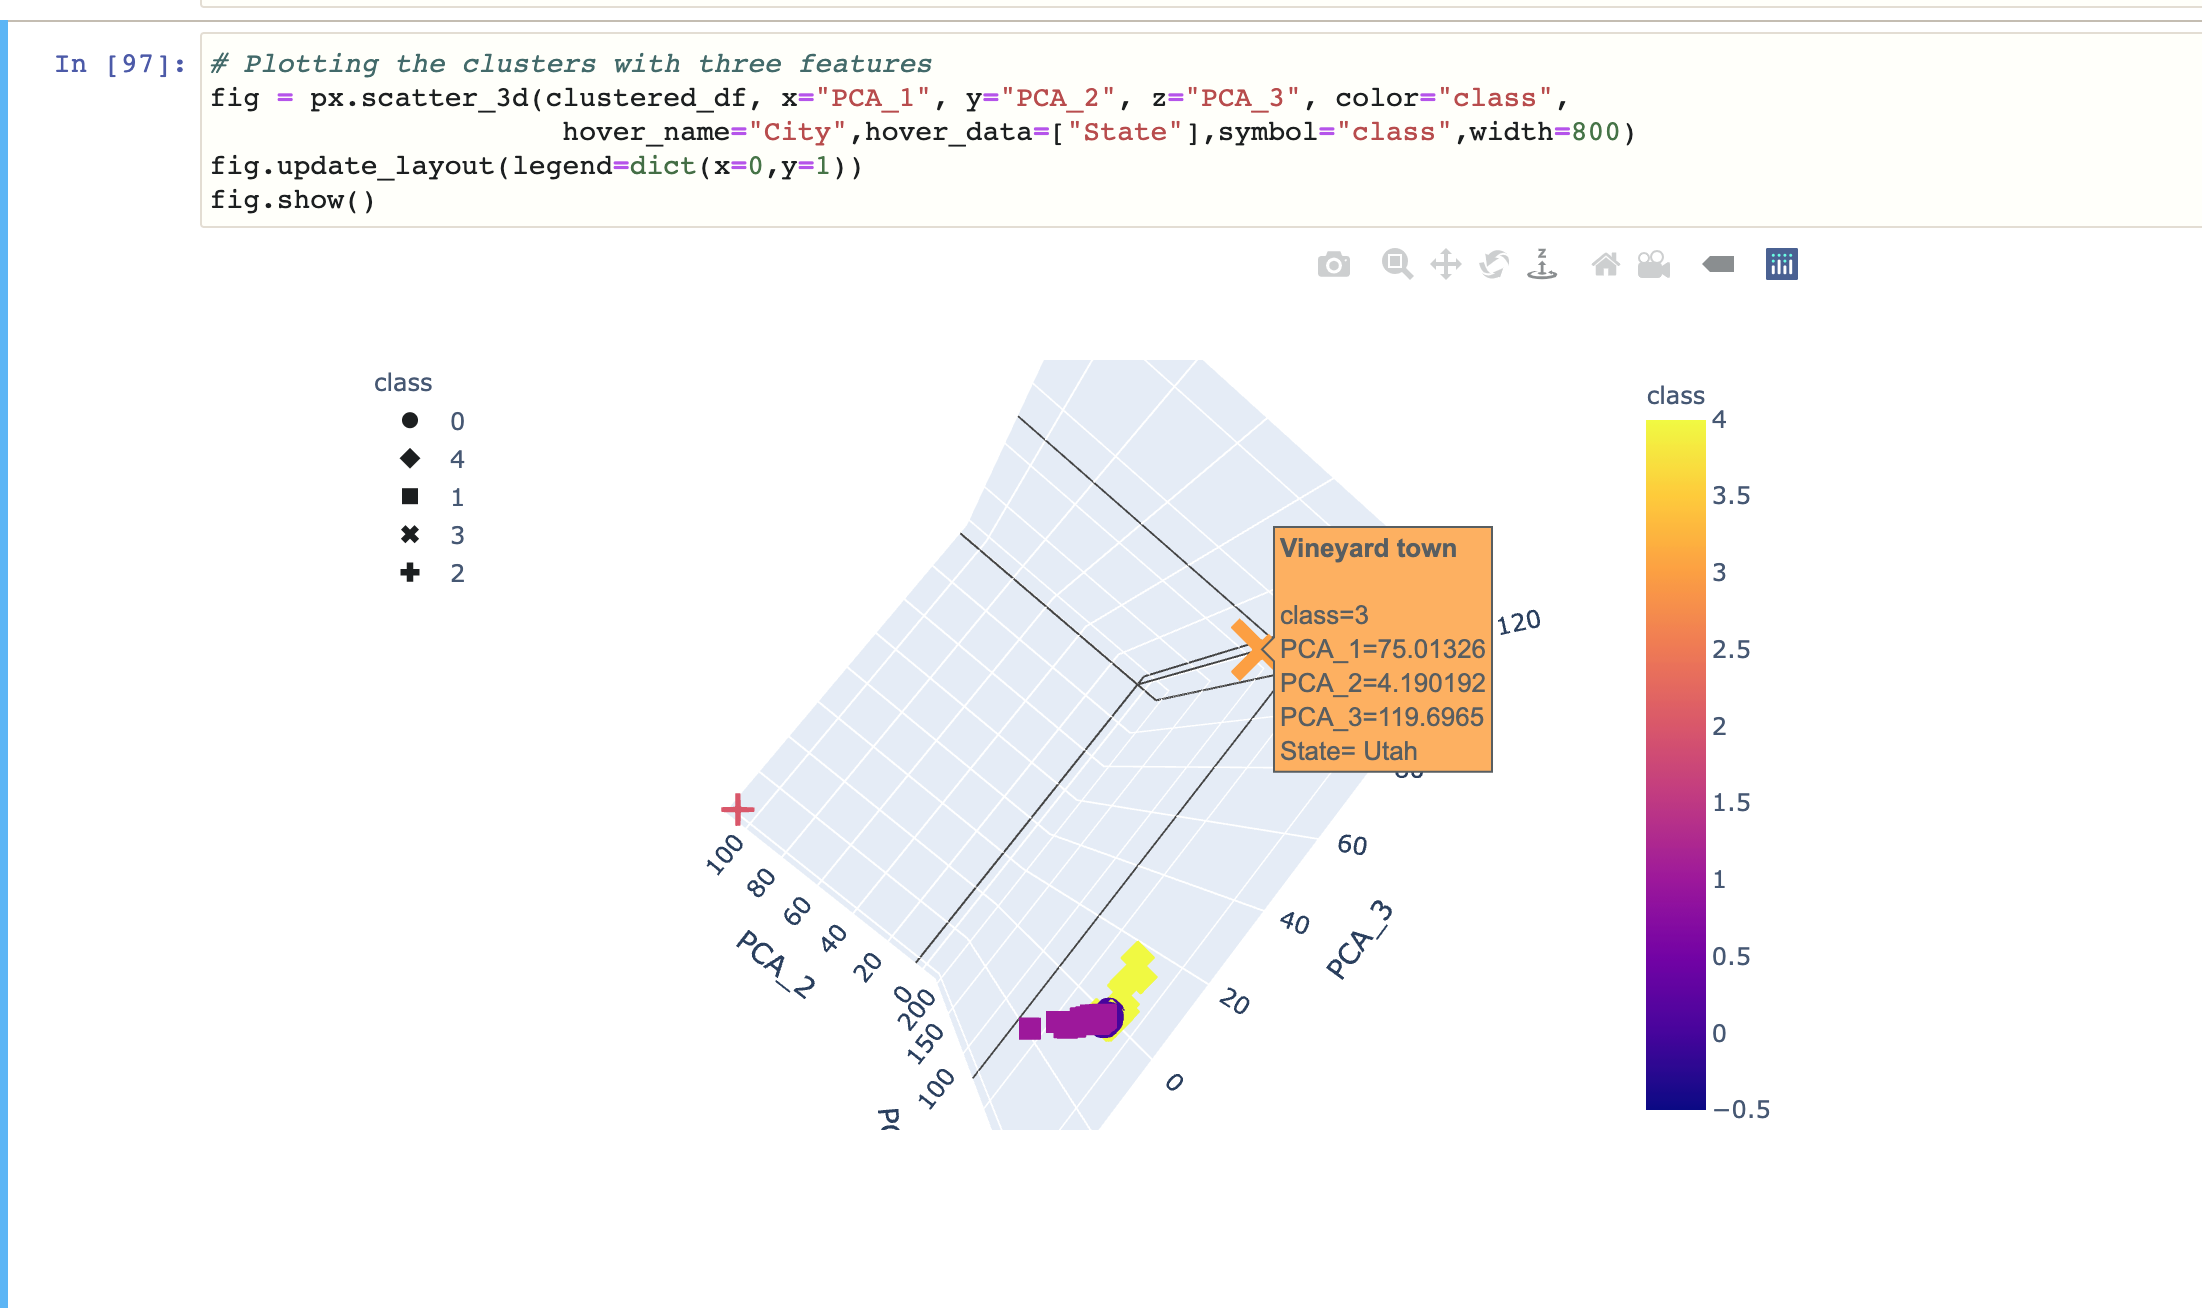Click the −0.5 tick on the colorbar
2202x1308 pixels.
click(1741, 1110)
